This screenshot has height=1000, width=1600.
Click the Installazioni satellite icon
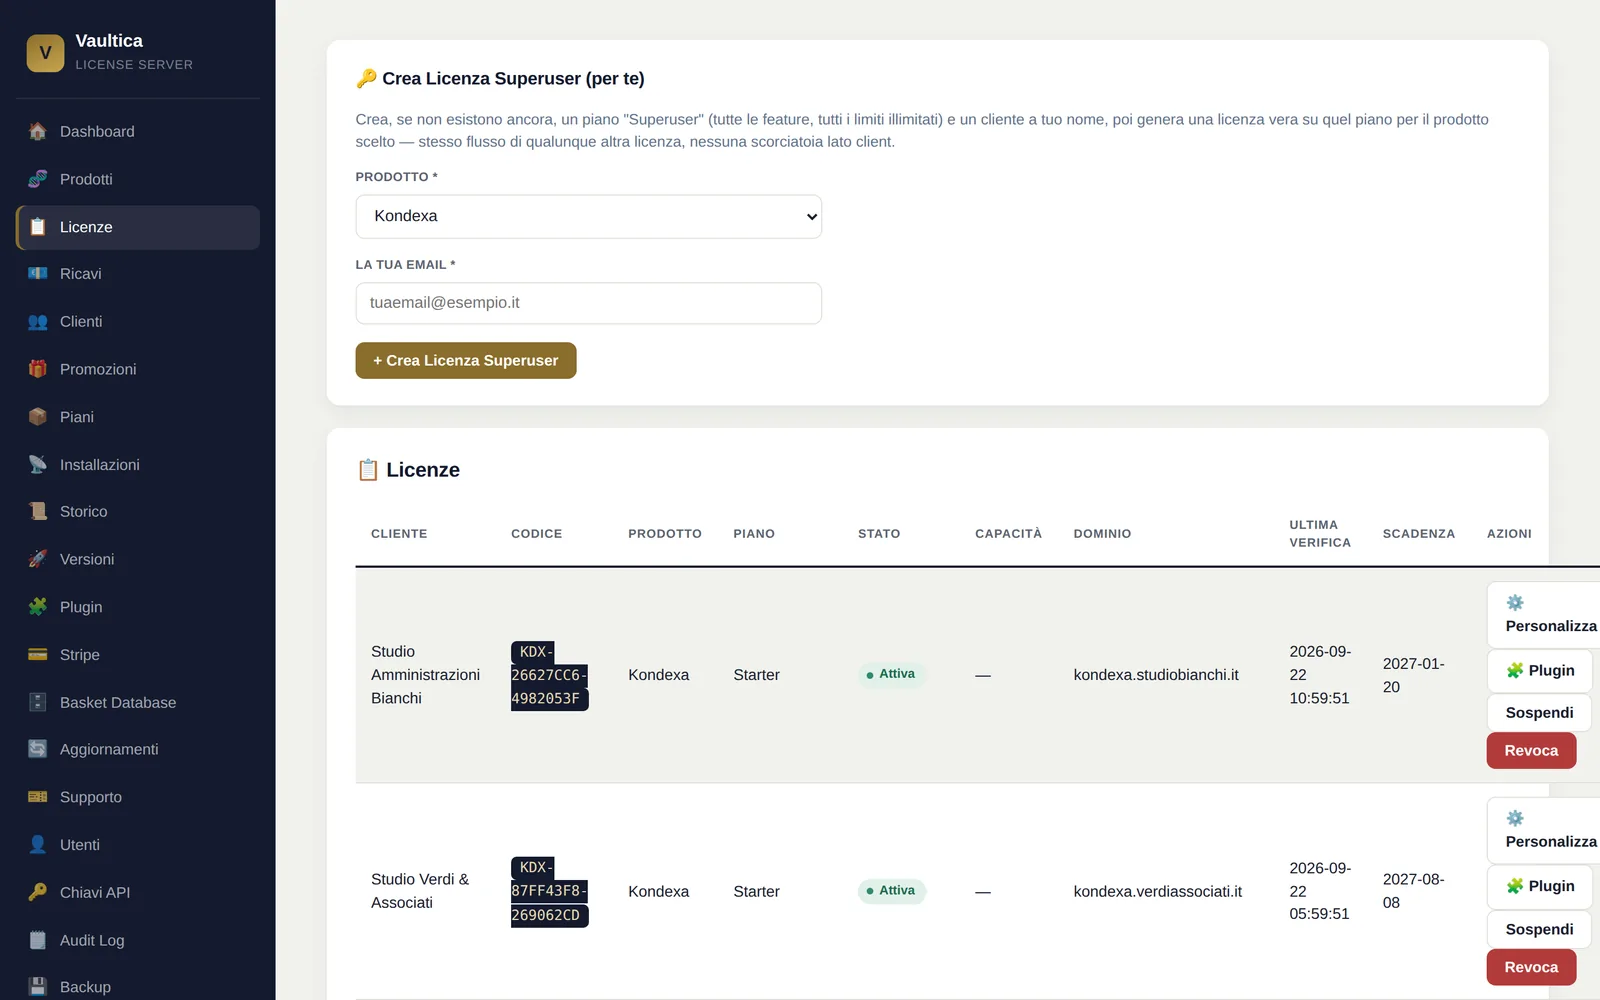click(x=38, y=465)
